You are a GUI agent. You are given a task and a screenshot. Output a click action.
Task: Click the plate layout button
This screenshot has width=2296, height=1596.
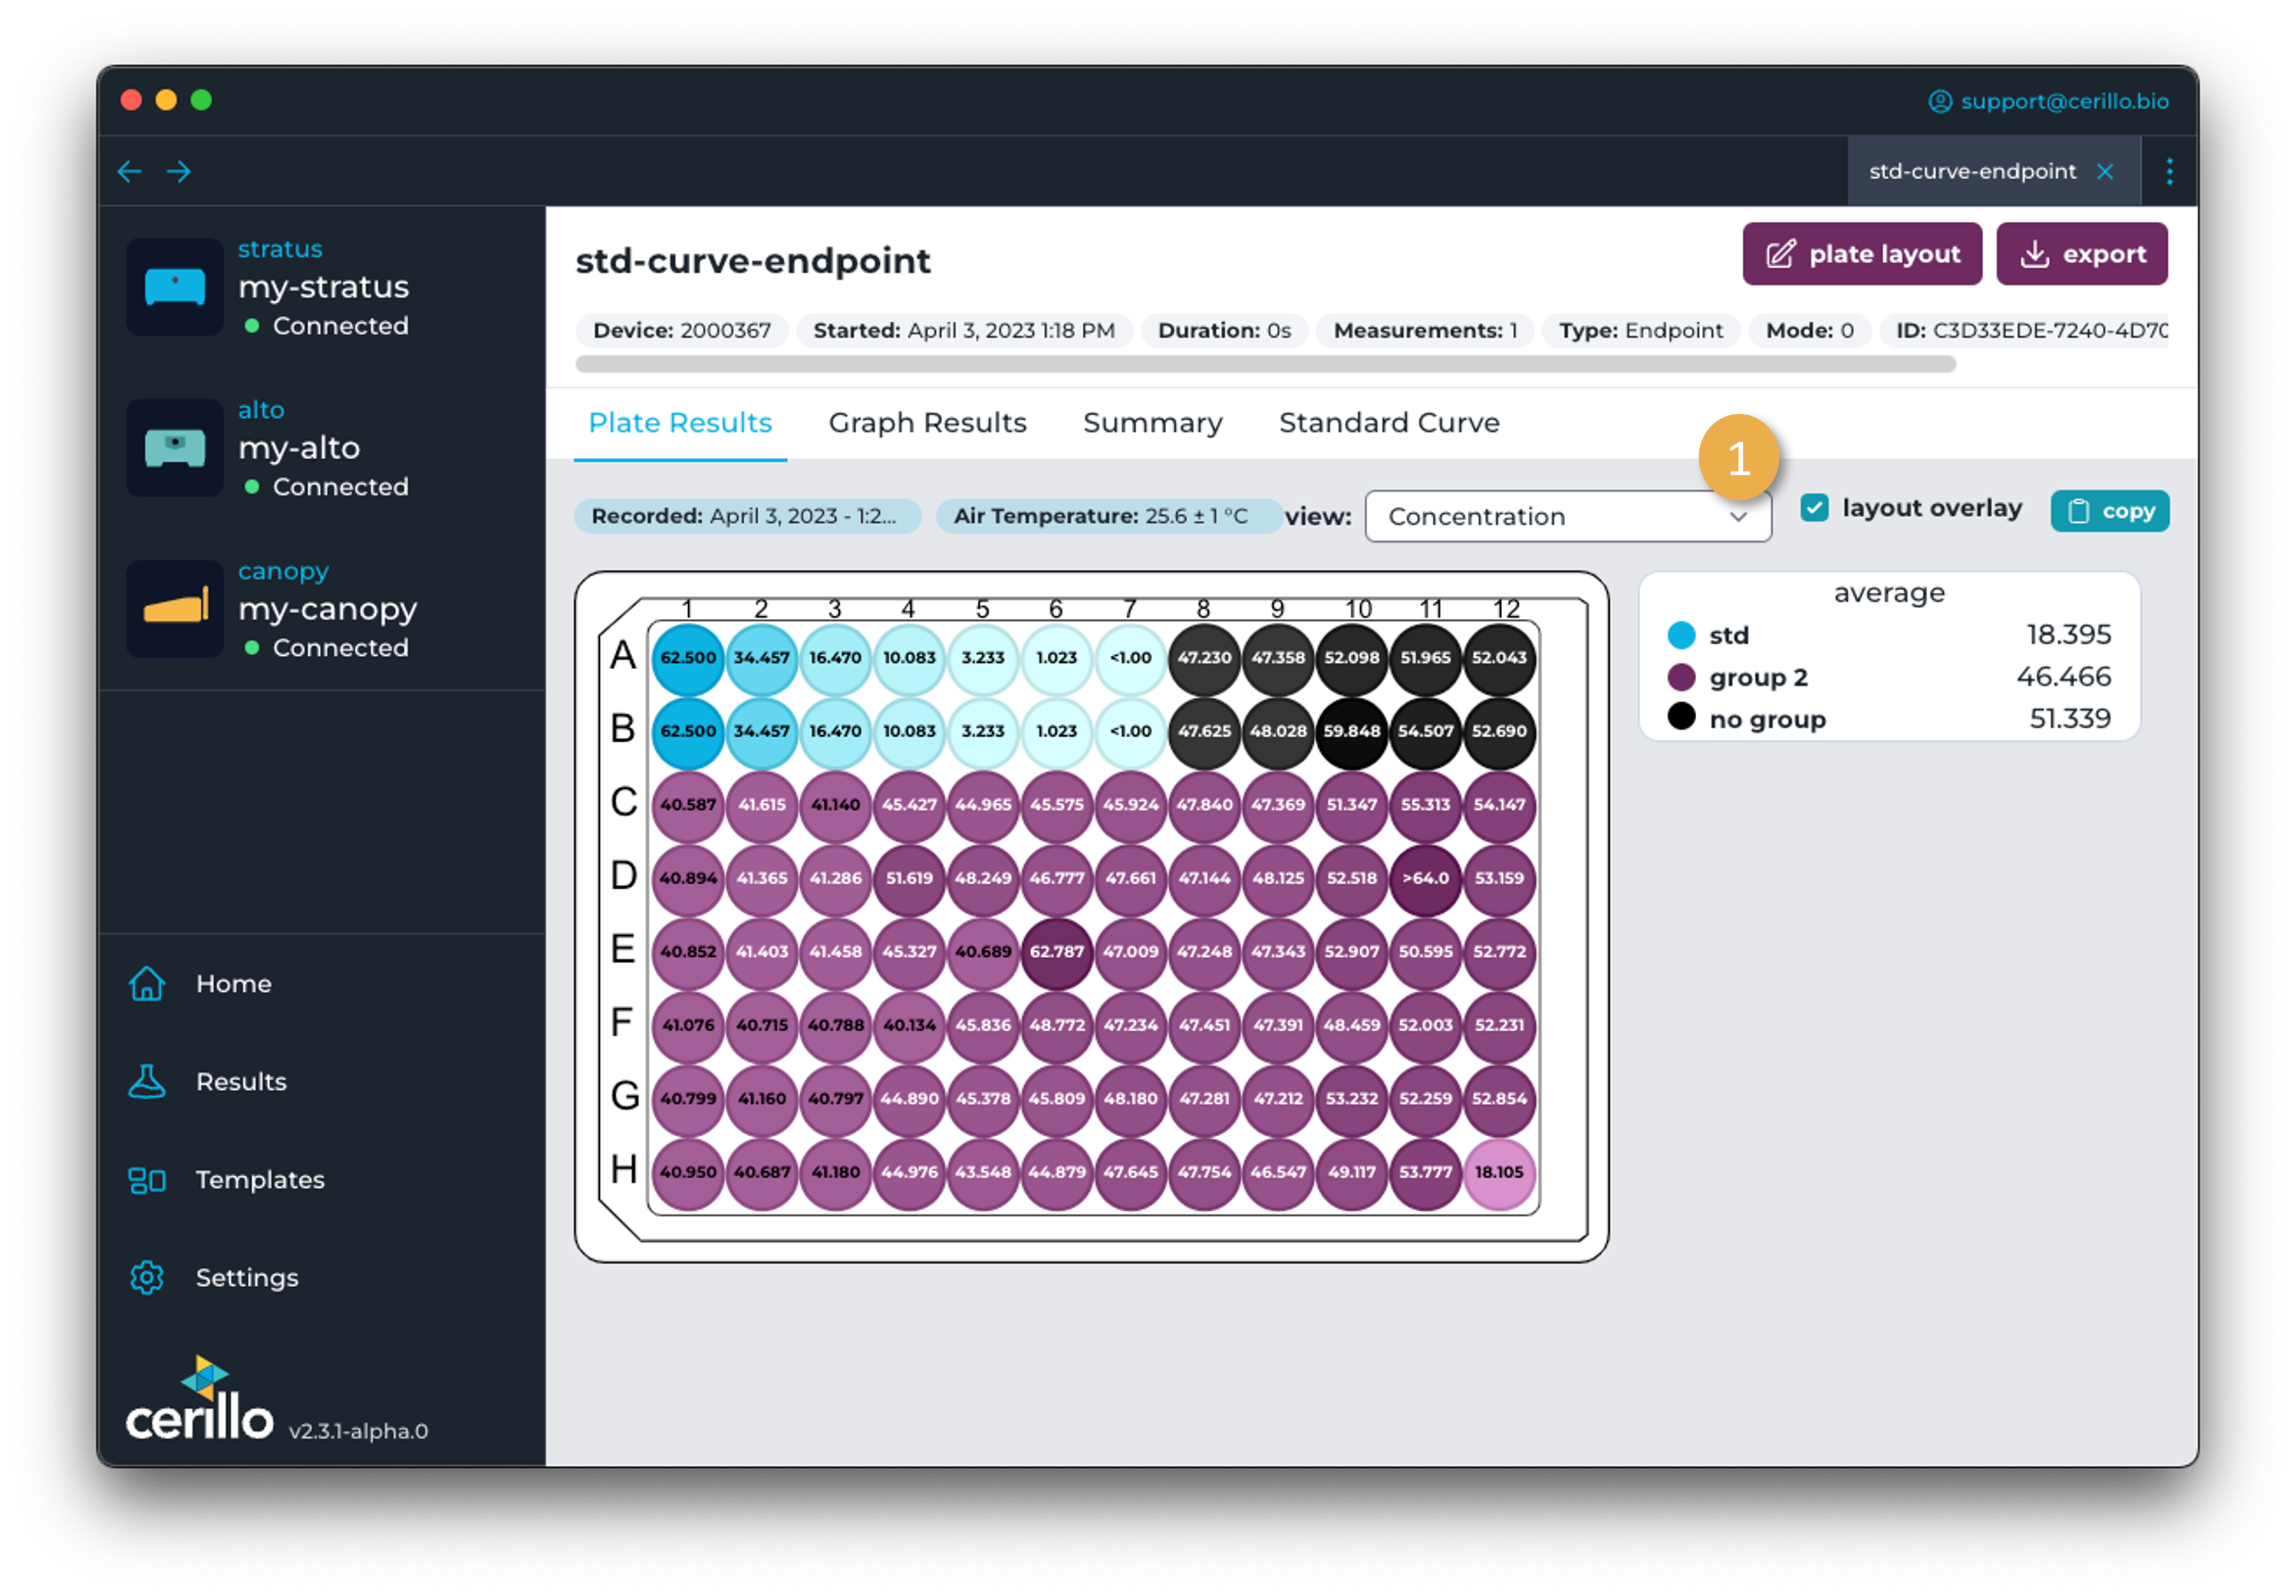[1861, 254]
